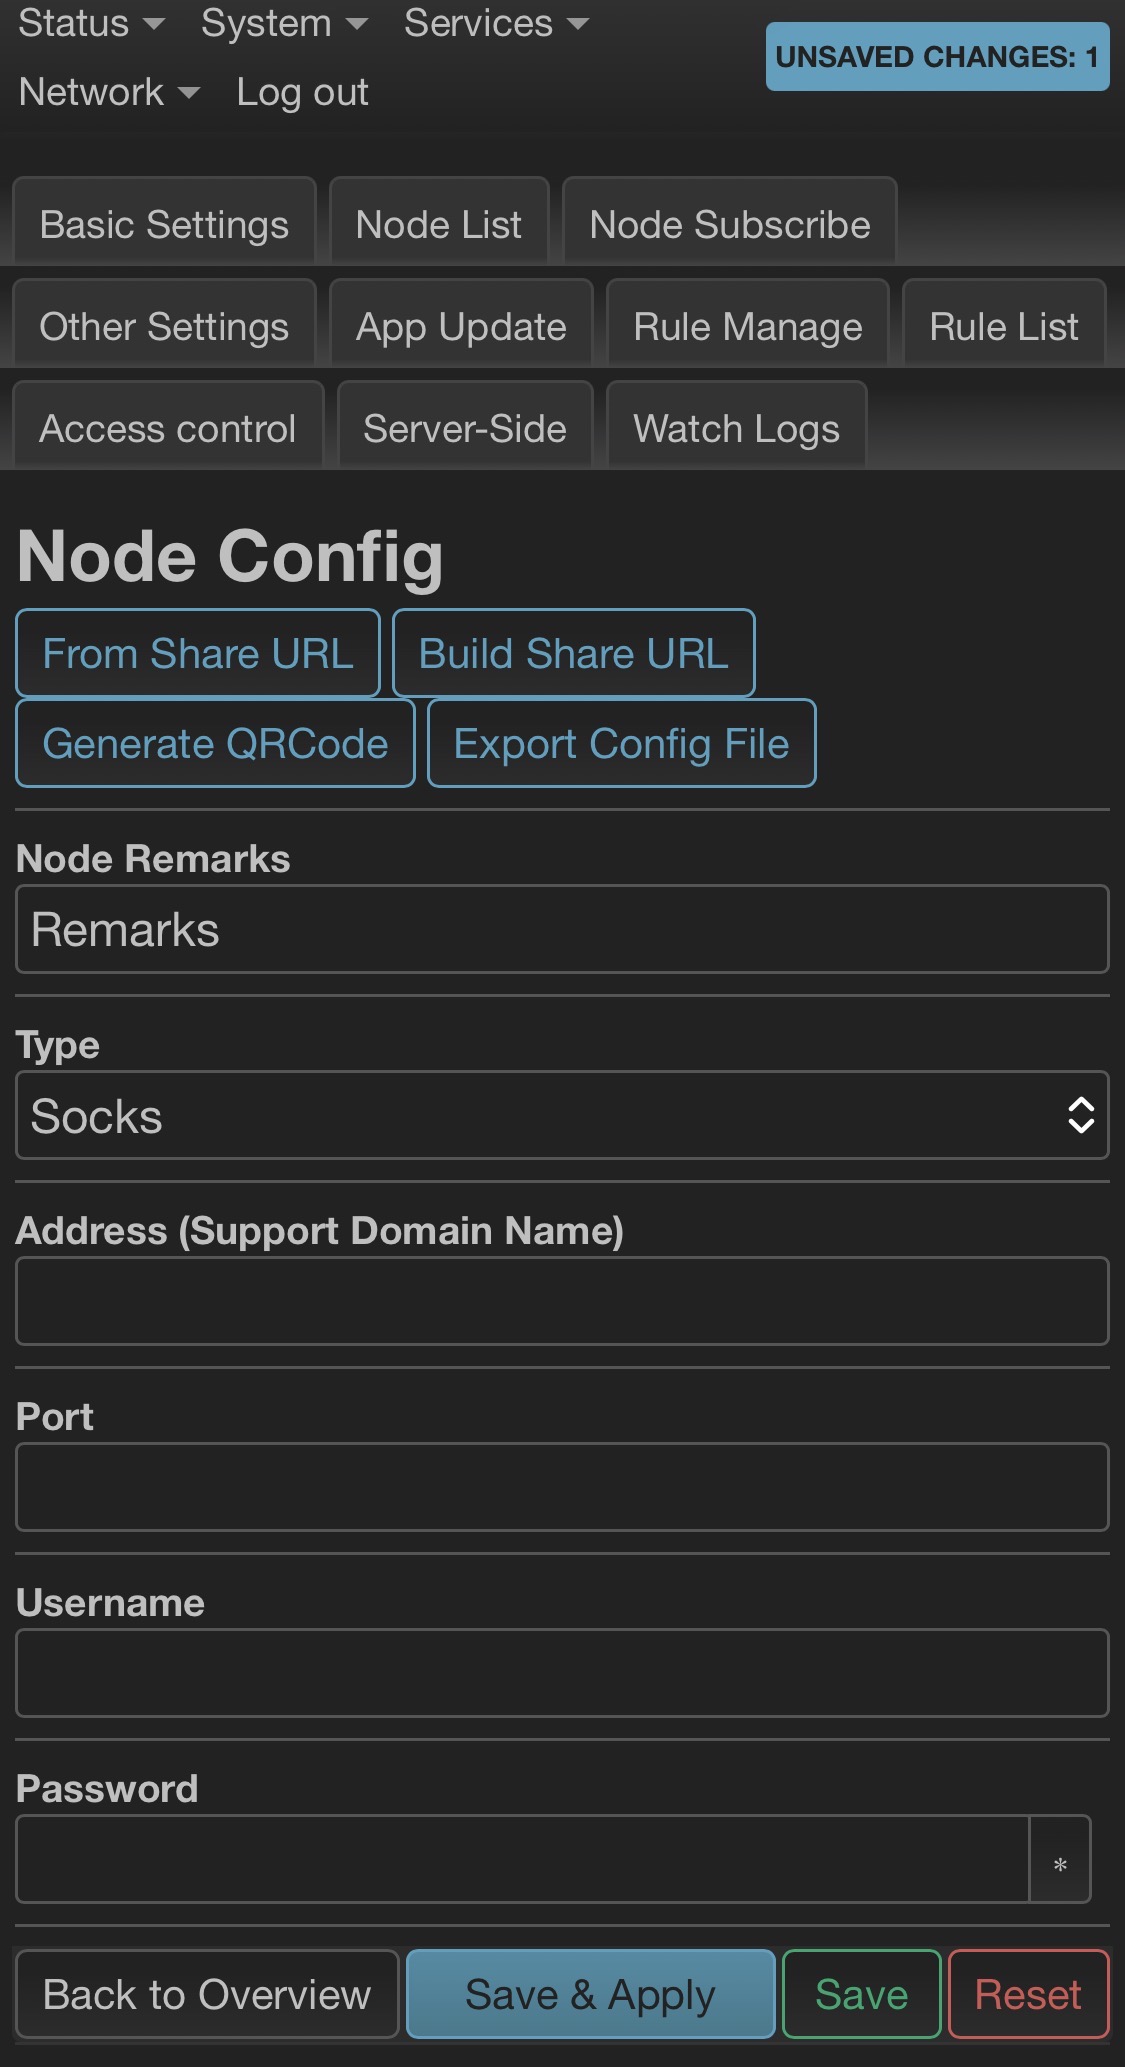Click the red Reset button
This screenshot has height=2067, width=1125.
tap(1028, 1995)
